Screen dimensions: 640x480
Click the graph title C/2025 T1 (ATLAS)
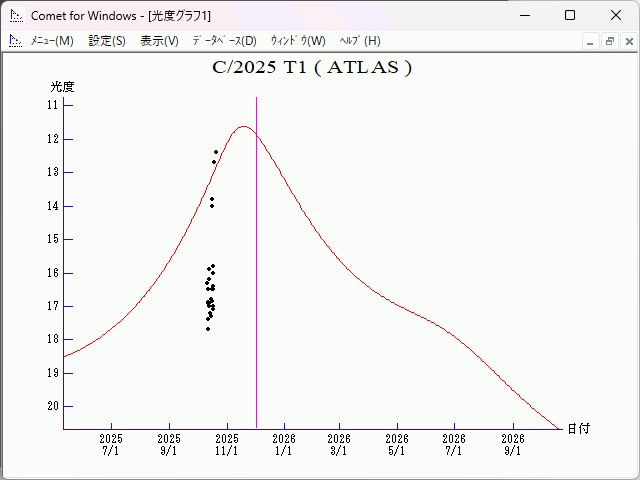coord(312,68)
